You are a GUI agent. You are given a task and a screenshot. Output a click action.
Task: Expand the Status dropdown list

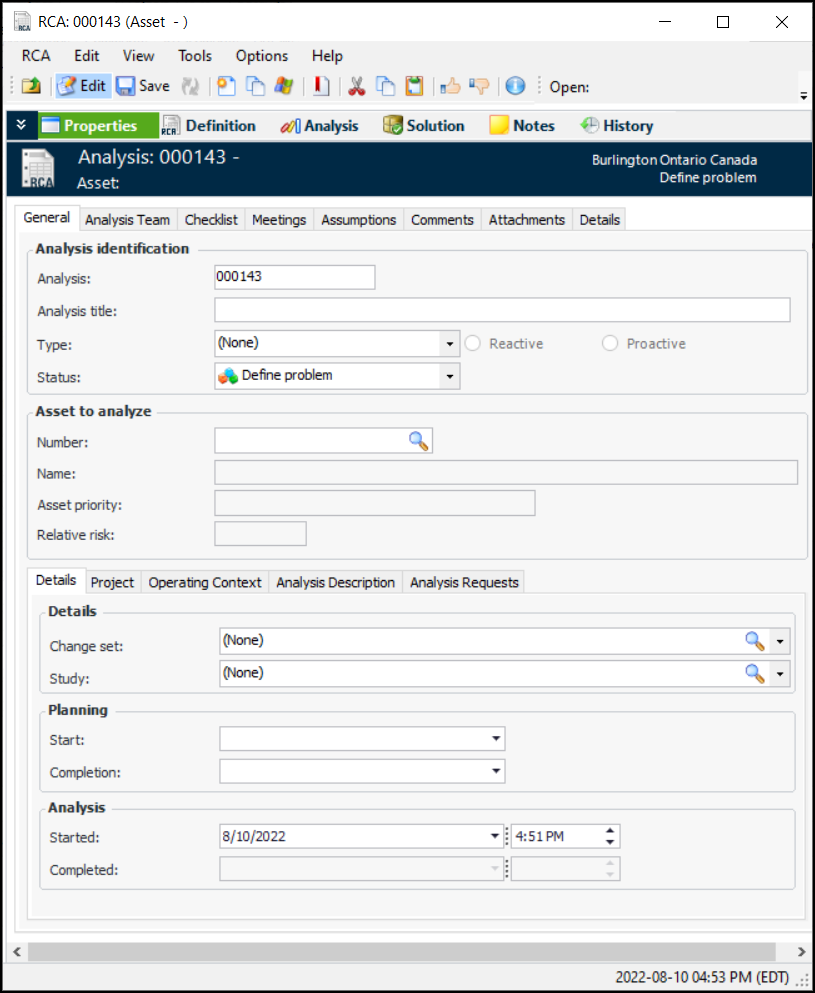point(450,376)
